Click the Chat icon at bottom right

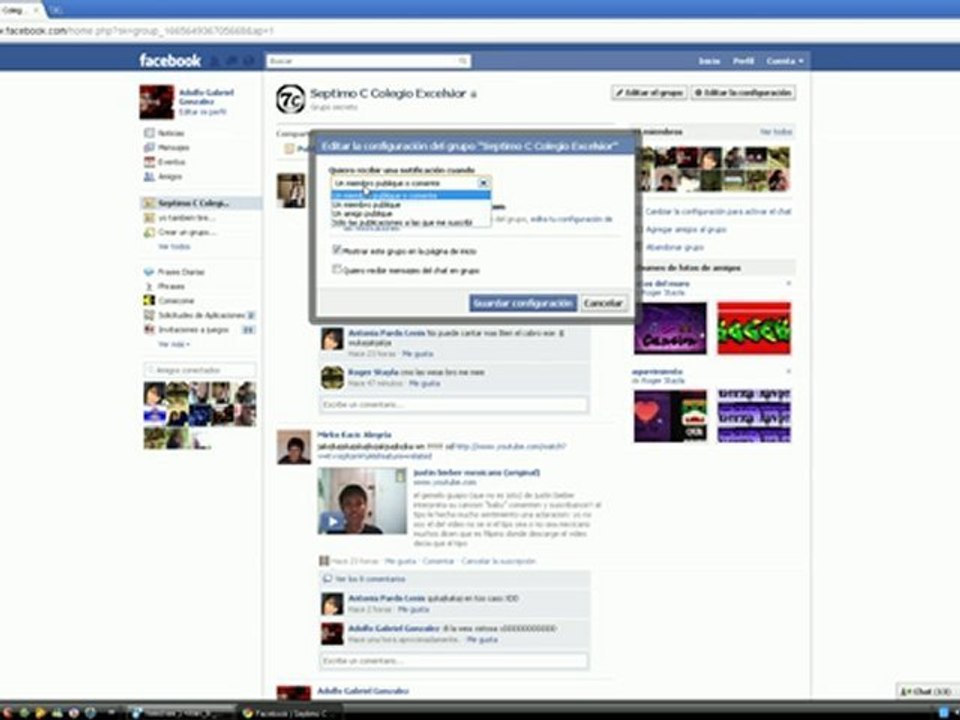(x=905, y=692)
